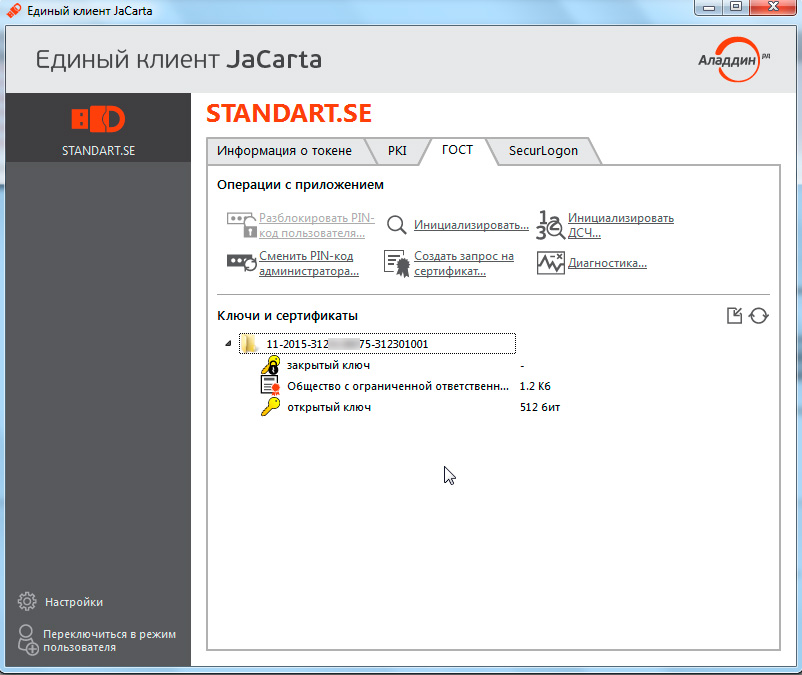The height and width of the screenshot is (675, 802).
Task: Select the 11-2015-312...75-312301001 container row
Action: point(377,344)
